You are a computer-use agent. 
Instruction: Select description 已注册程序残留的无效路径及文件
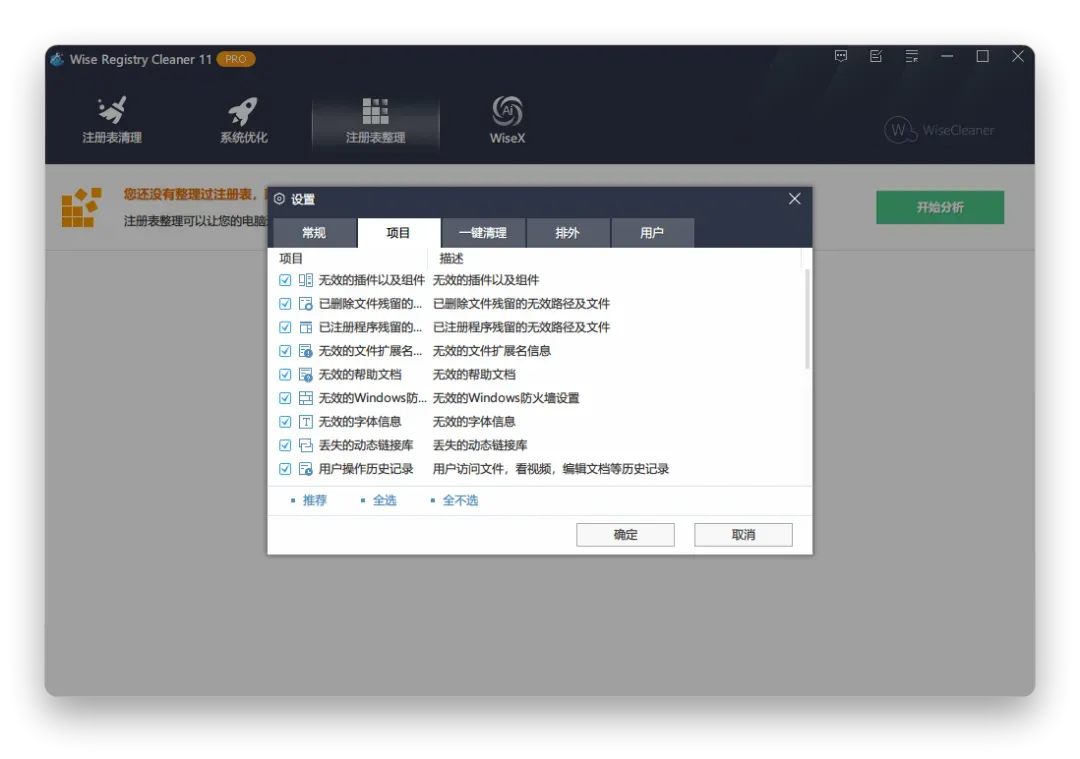(521, 327)
